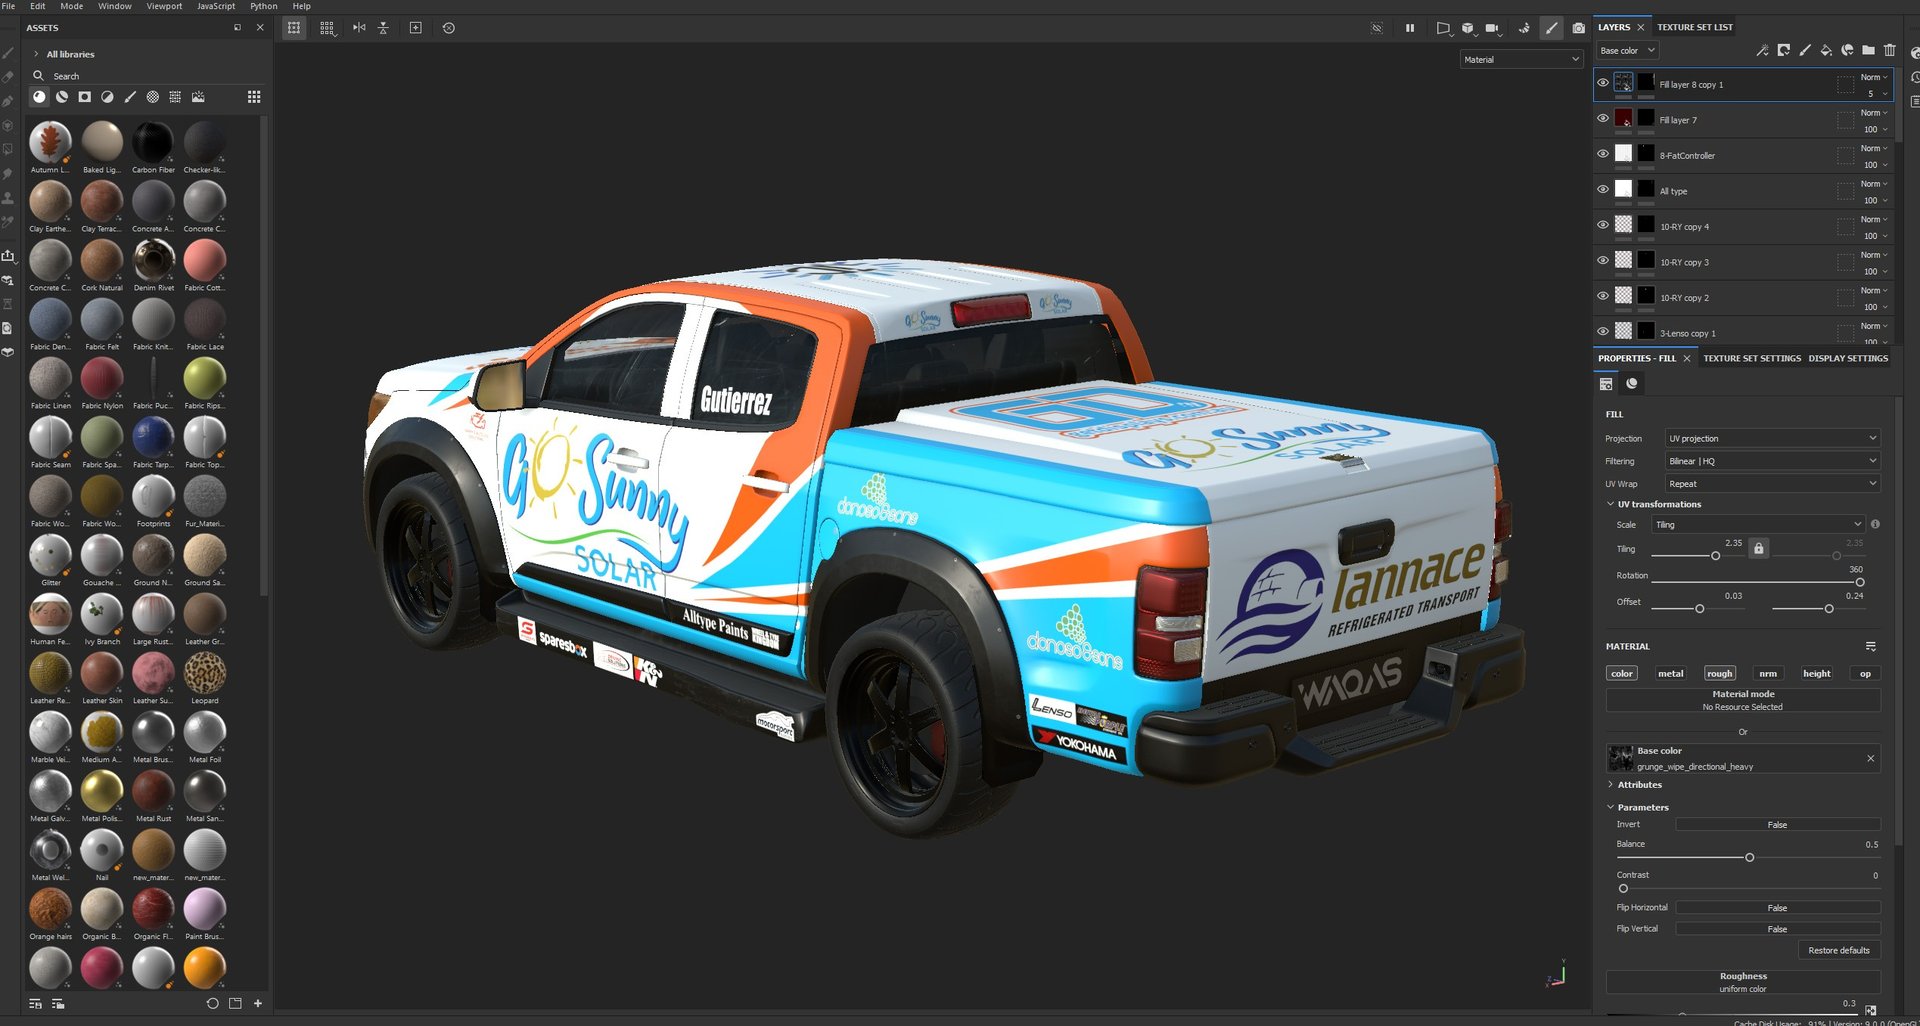The height and width of the screenshot is (1026, 1920).
Task: Adjust the Balance slider
Action: pos(1749,857)
